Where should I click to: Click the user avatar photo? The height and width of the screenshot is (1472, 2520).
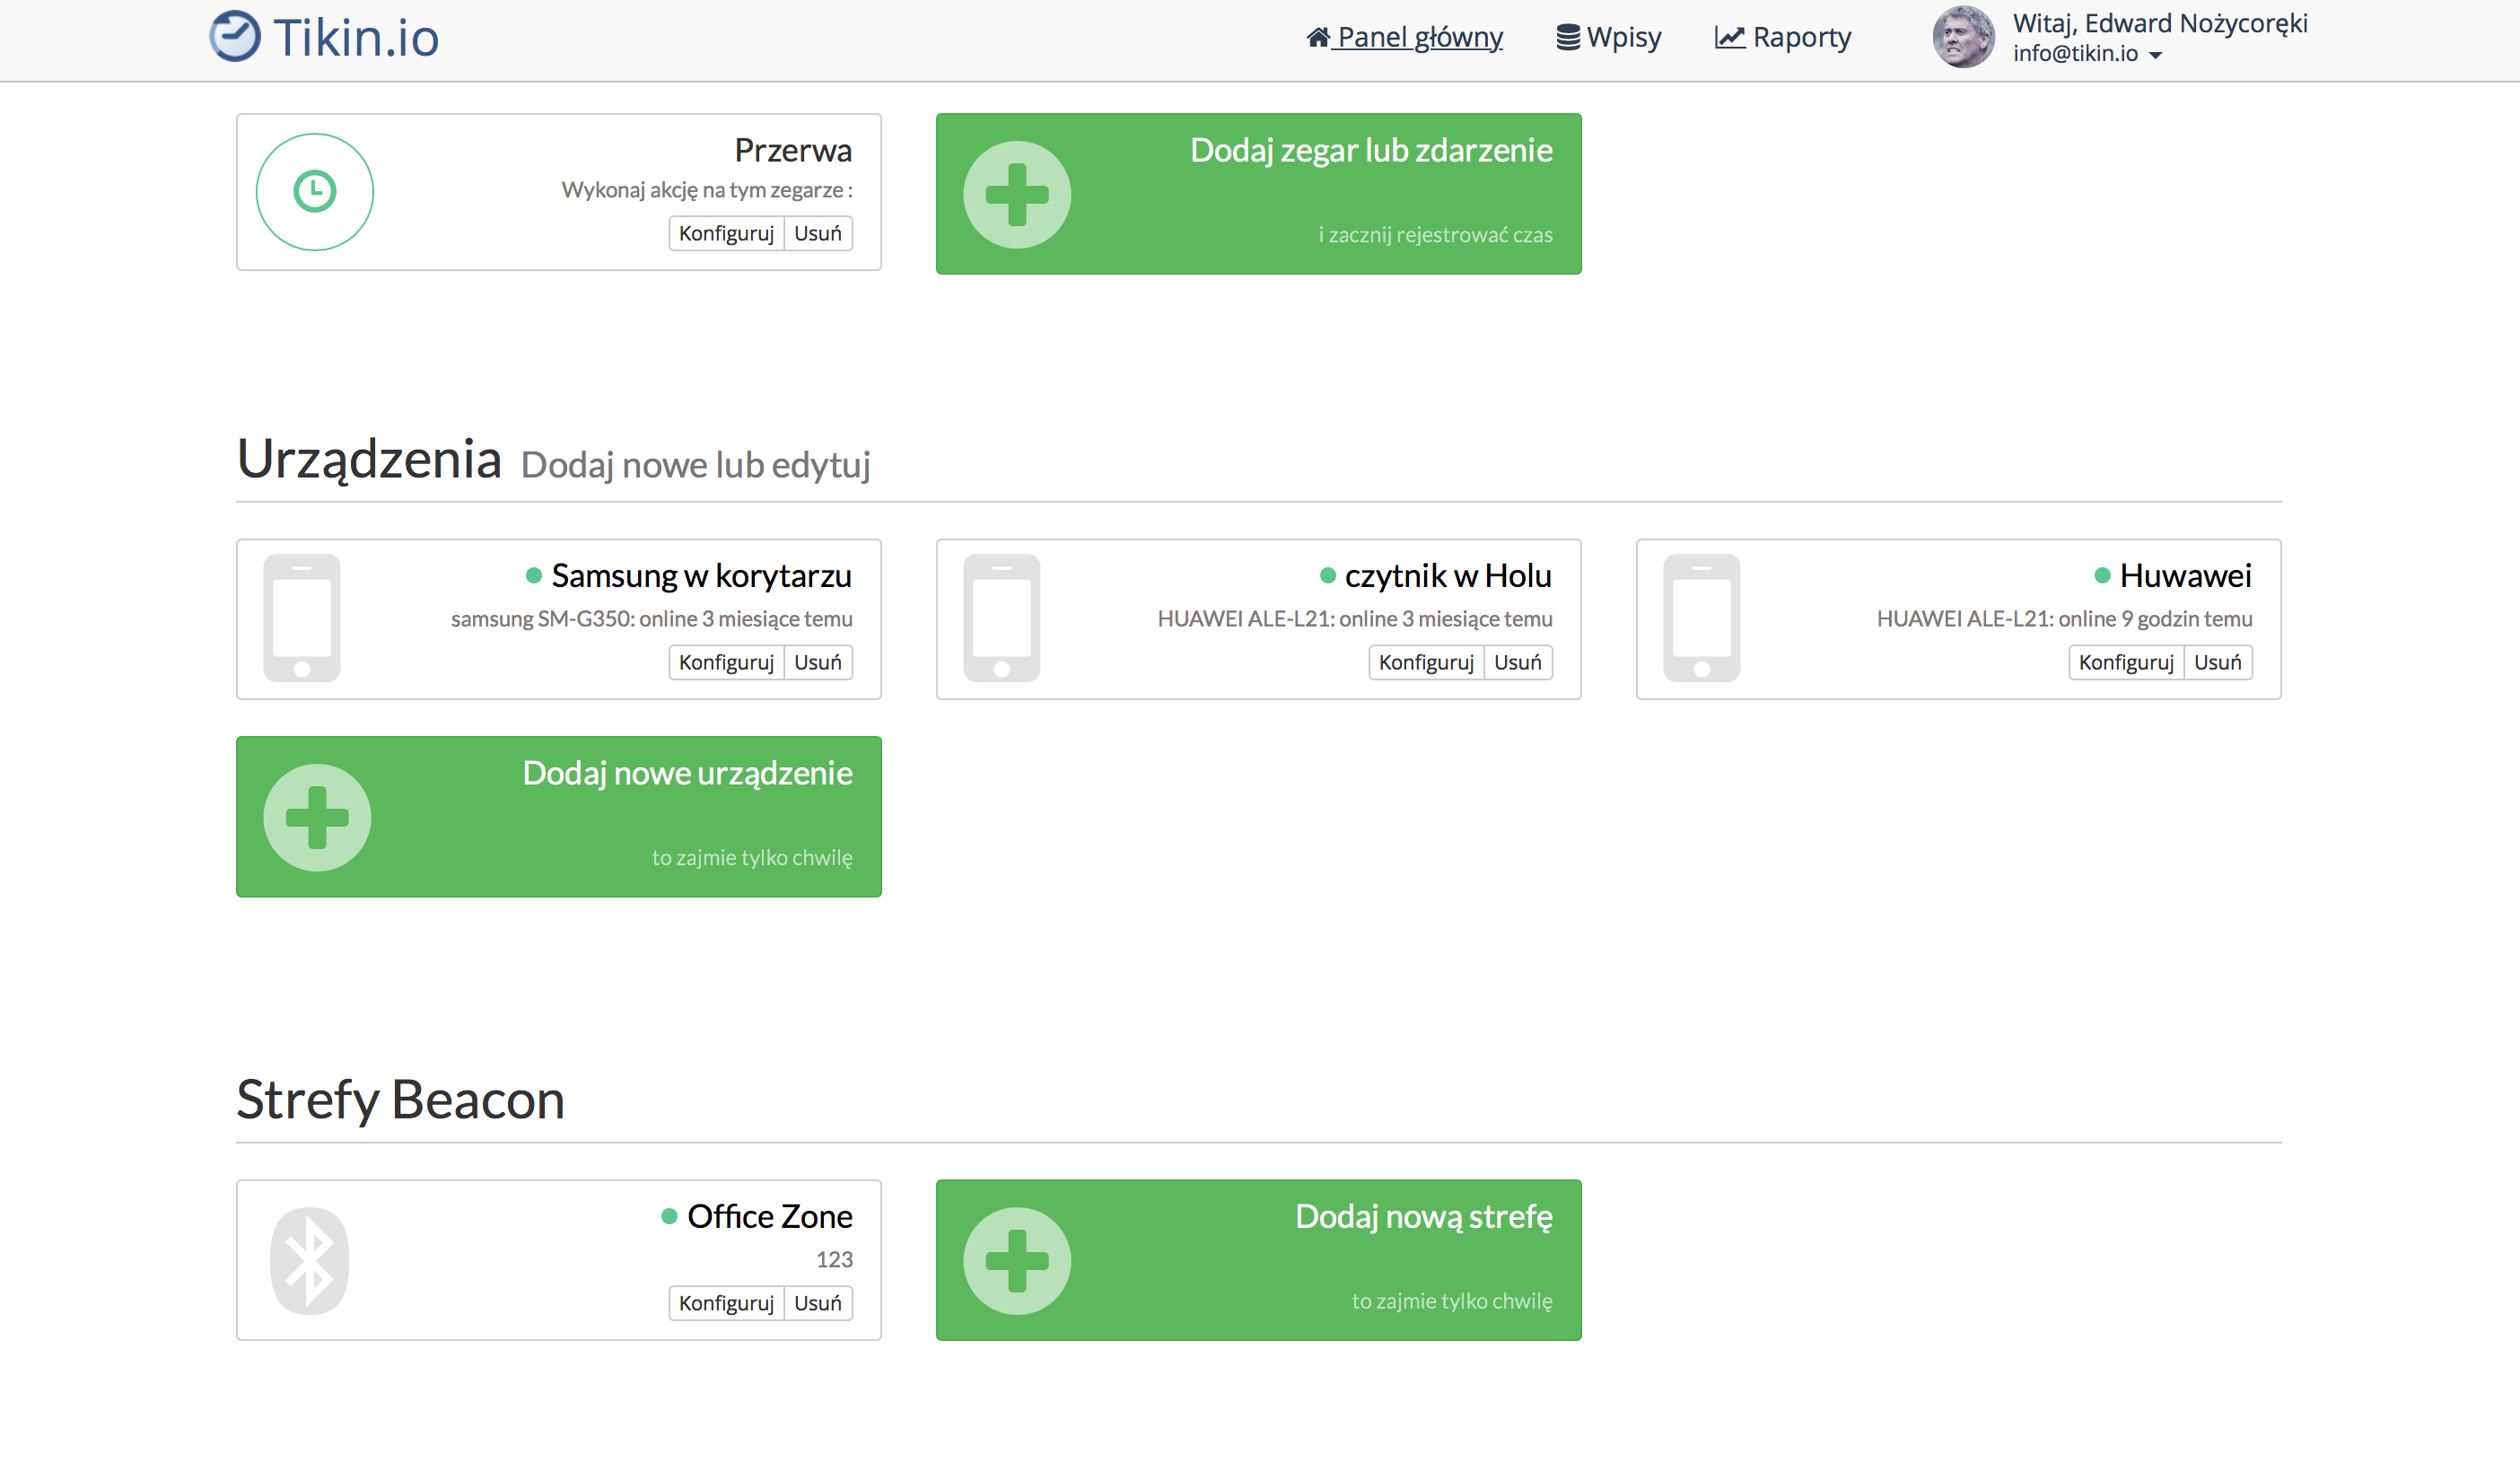coord(1963,37)
